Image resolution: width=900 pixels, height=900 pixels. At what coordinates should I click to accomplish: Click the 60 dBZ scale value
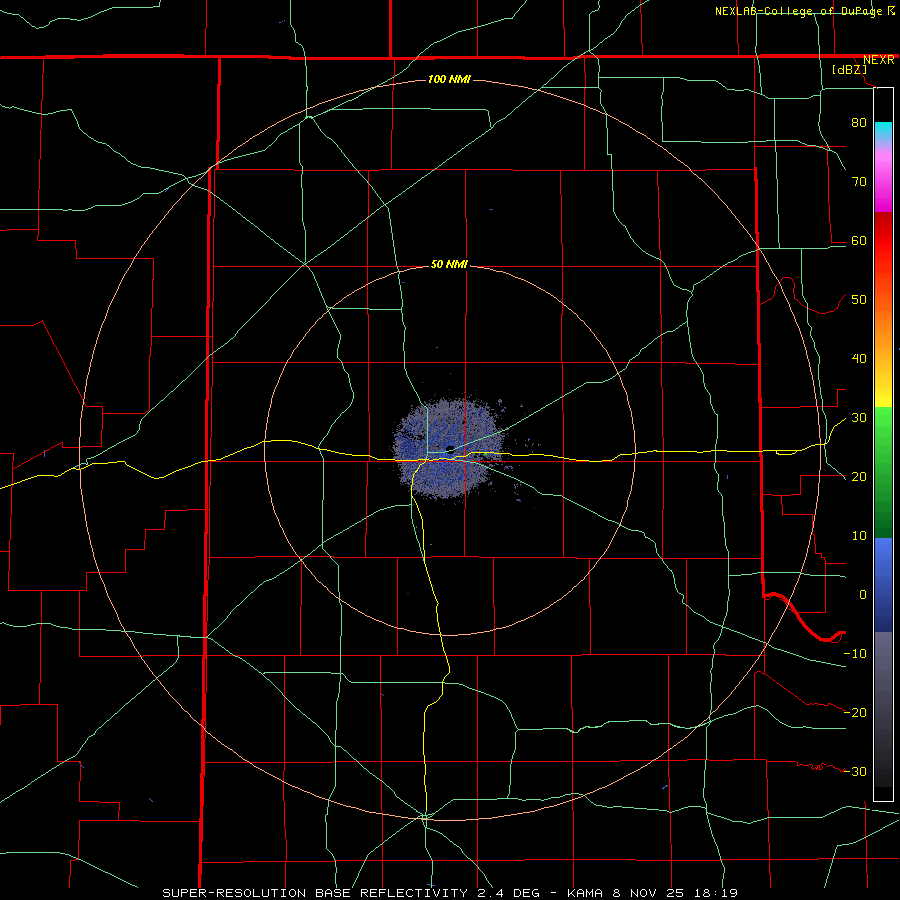(x=859, y=240)
